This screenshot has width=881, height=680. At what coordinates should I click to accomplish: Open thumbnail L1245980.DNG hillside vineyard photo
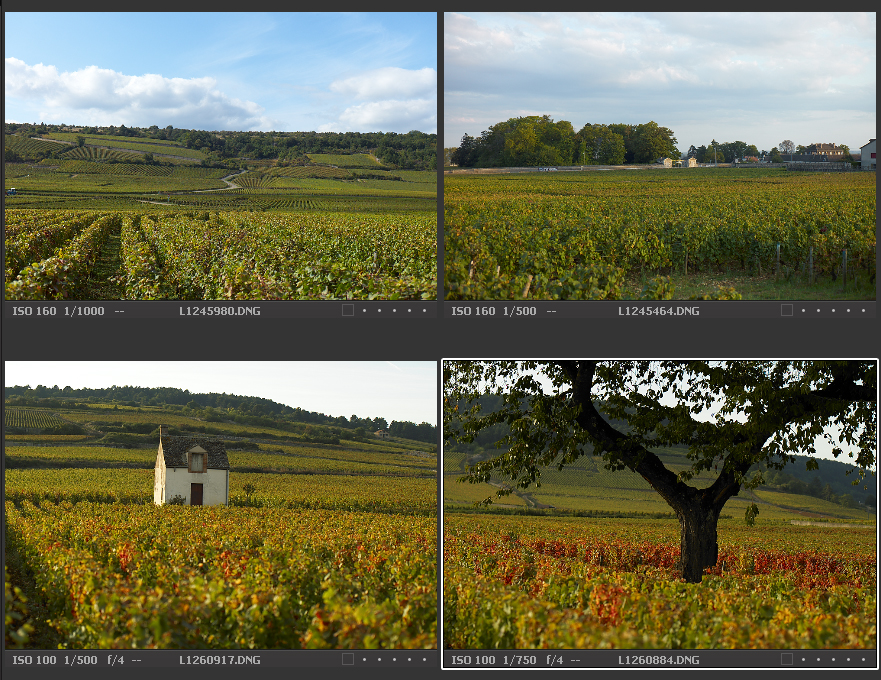tap(221, 156)
